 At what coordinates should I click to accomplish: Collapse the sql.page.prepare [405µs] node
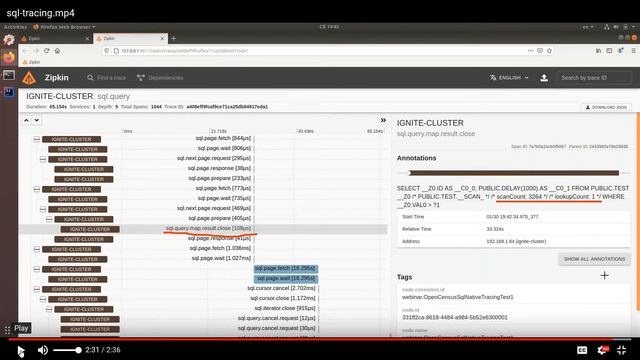[49, 219]
